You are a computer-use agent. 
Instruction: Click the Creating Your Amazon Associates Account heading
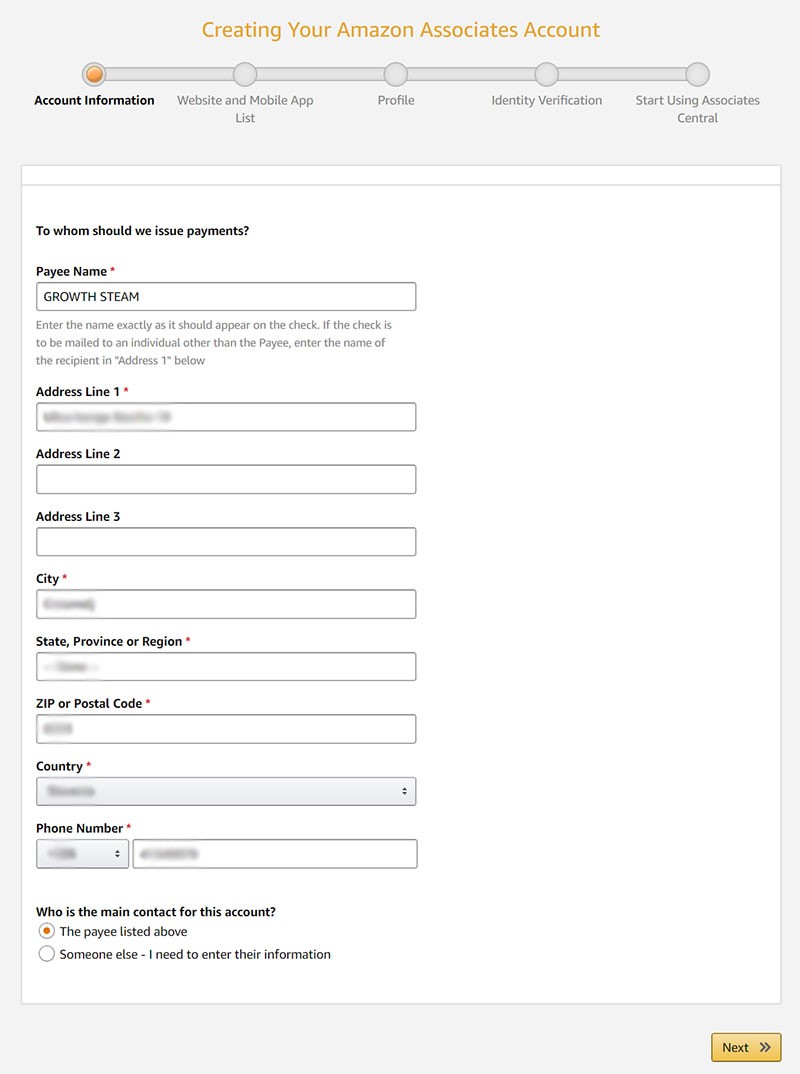tap(400, 30)
